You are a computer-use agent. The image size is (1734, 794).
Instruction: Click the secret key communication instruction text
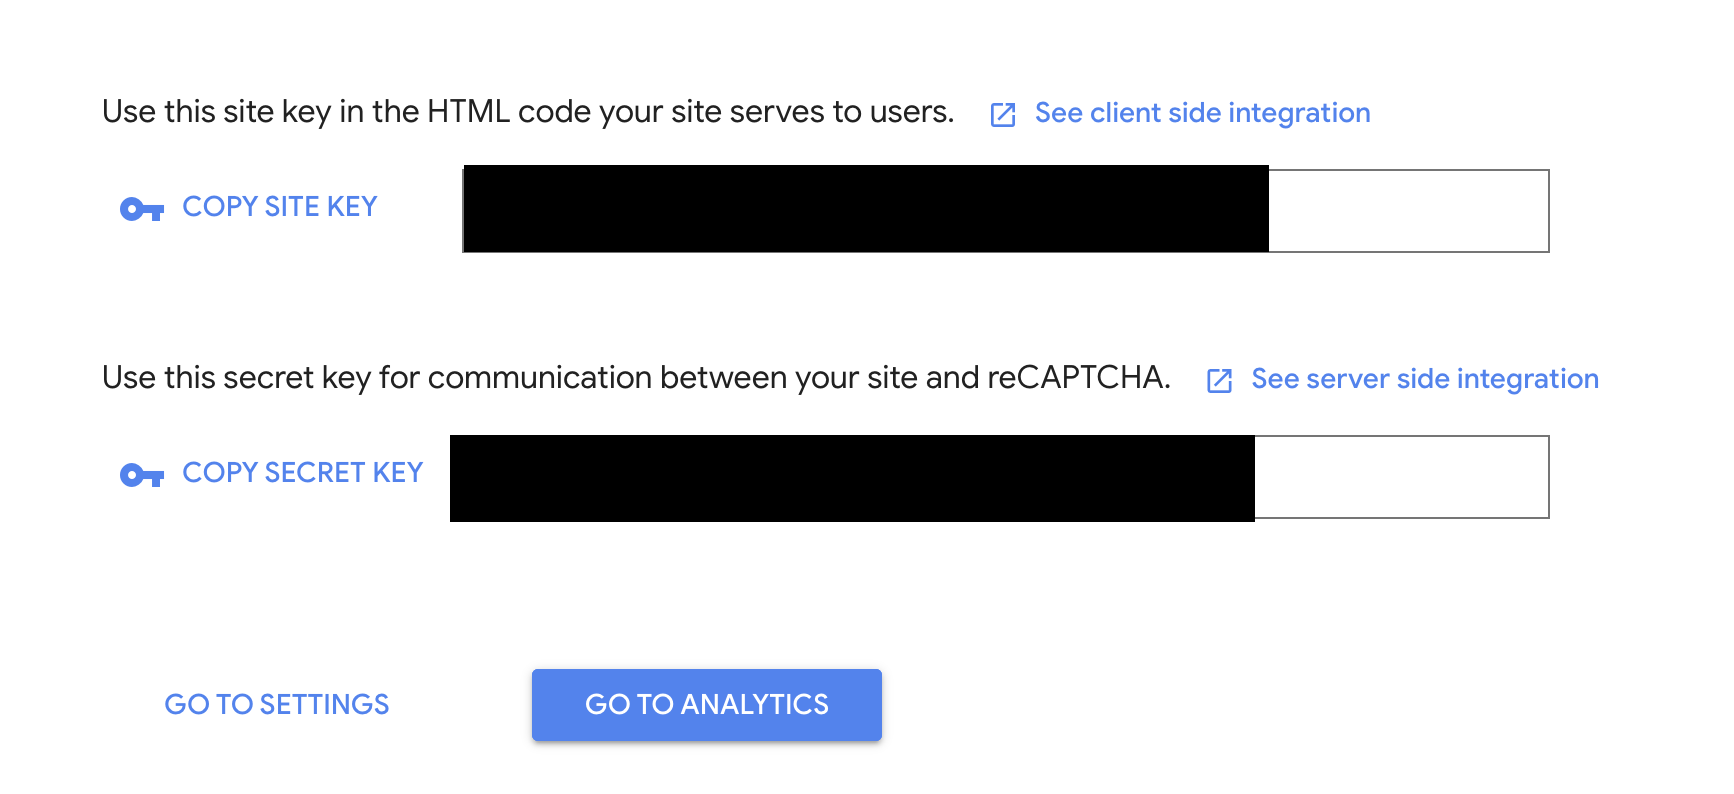(636, 378)
